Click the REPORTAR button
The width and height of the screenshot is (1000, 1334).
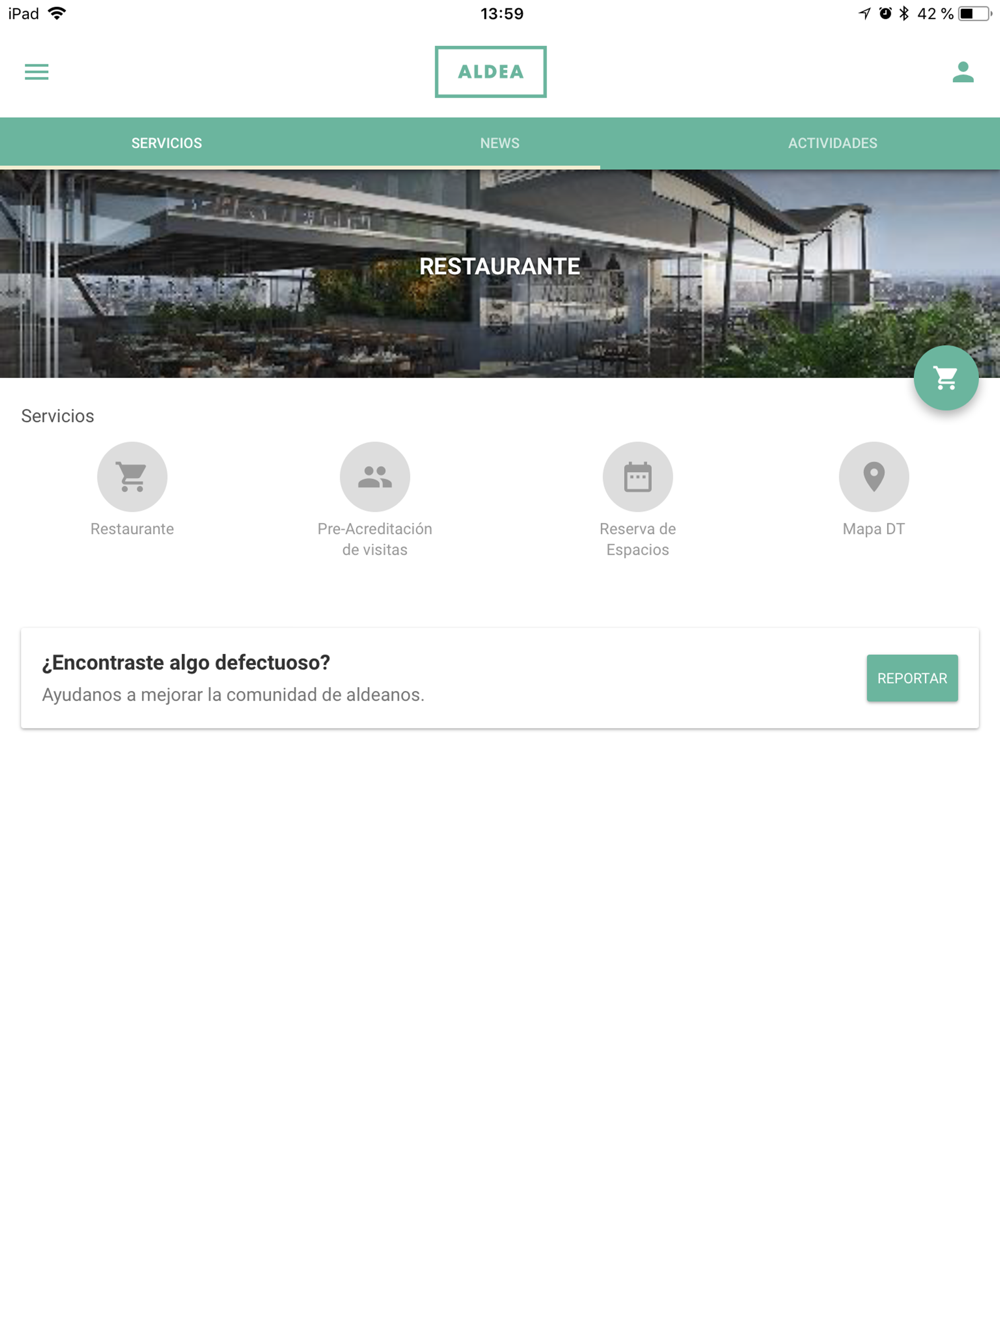(x=912, y=678)
